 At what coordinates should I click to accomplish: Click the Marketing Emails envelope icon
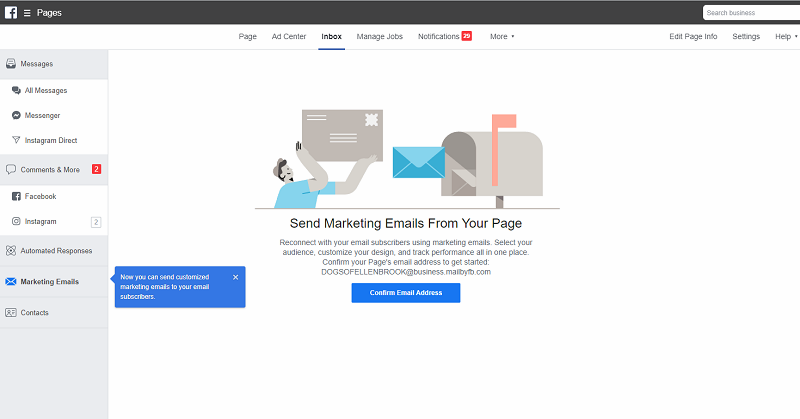(x=11, y=282)
